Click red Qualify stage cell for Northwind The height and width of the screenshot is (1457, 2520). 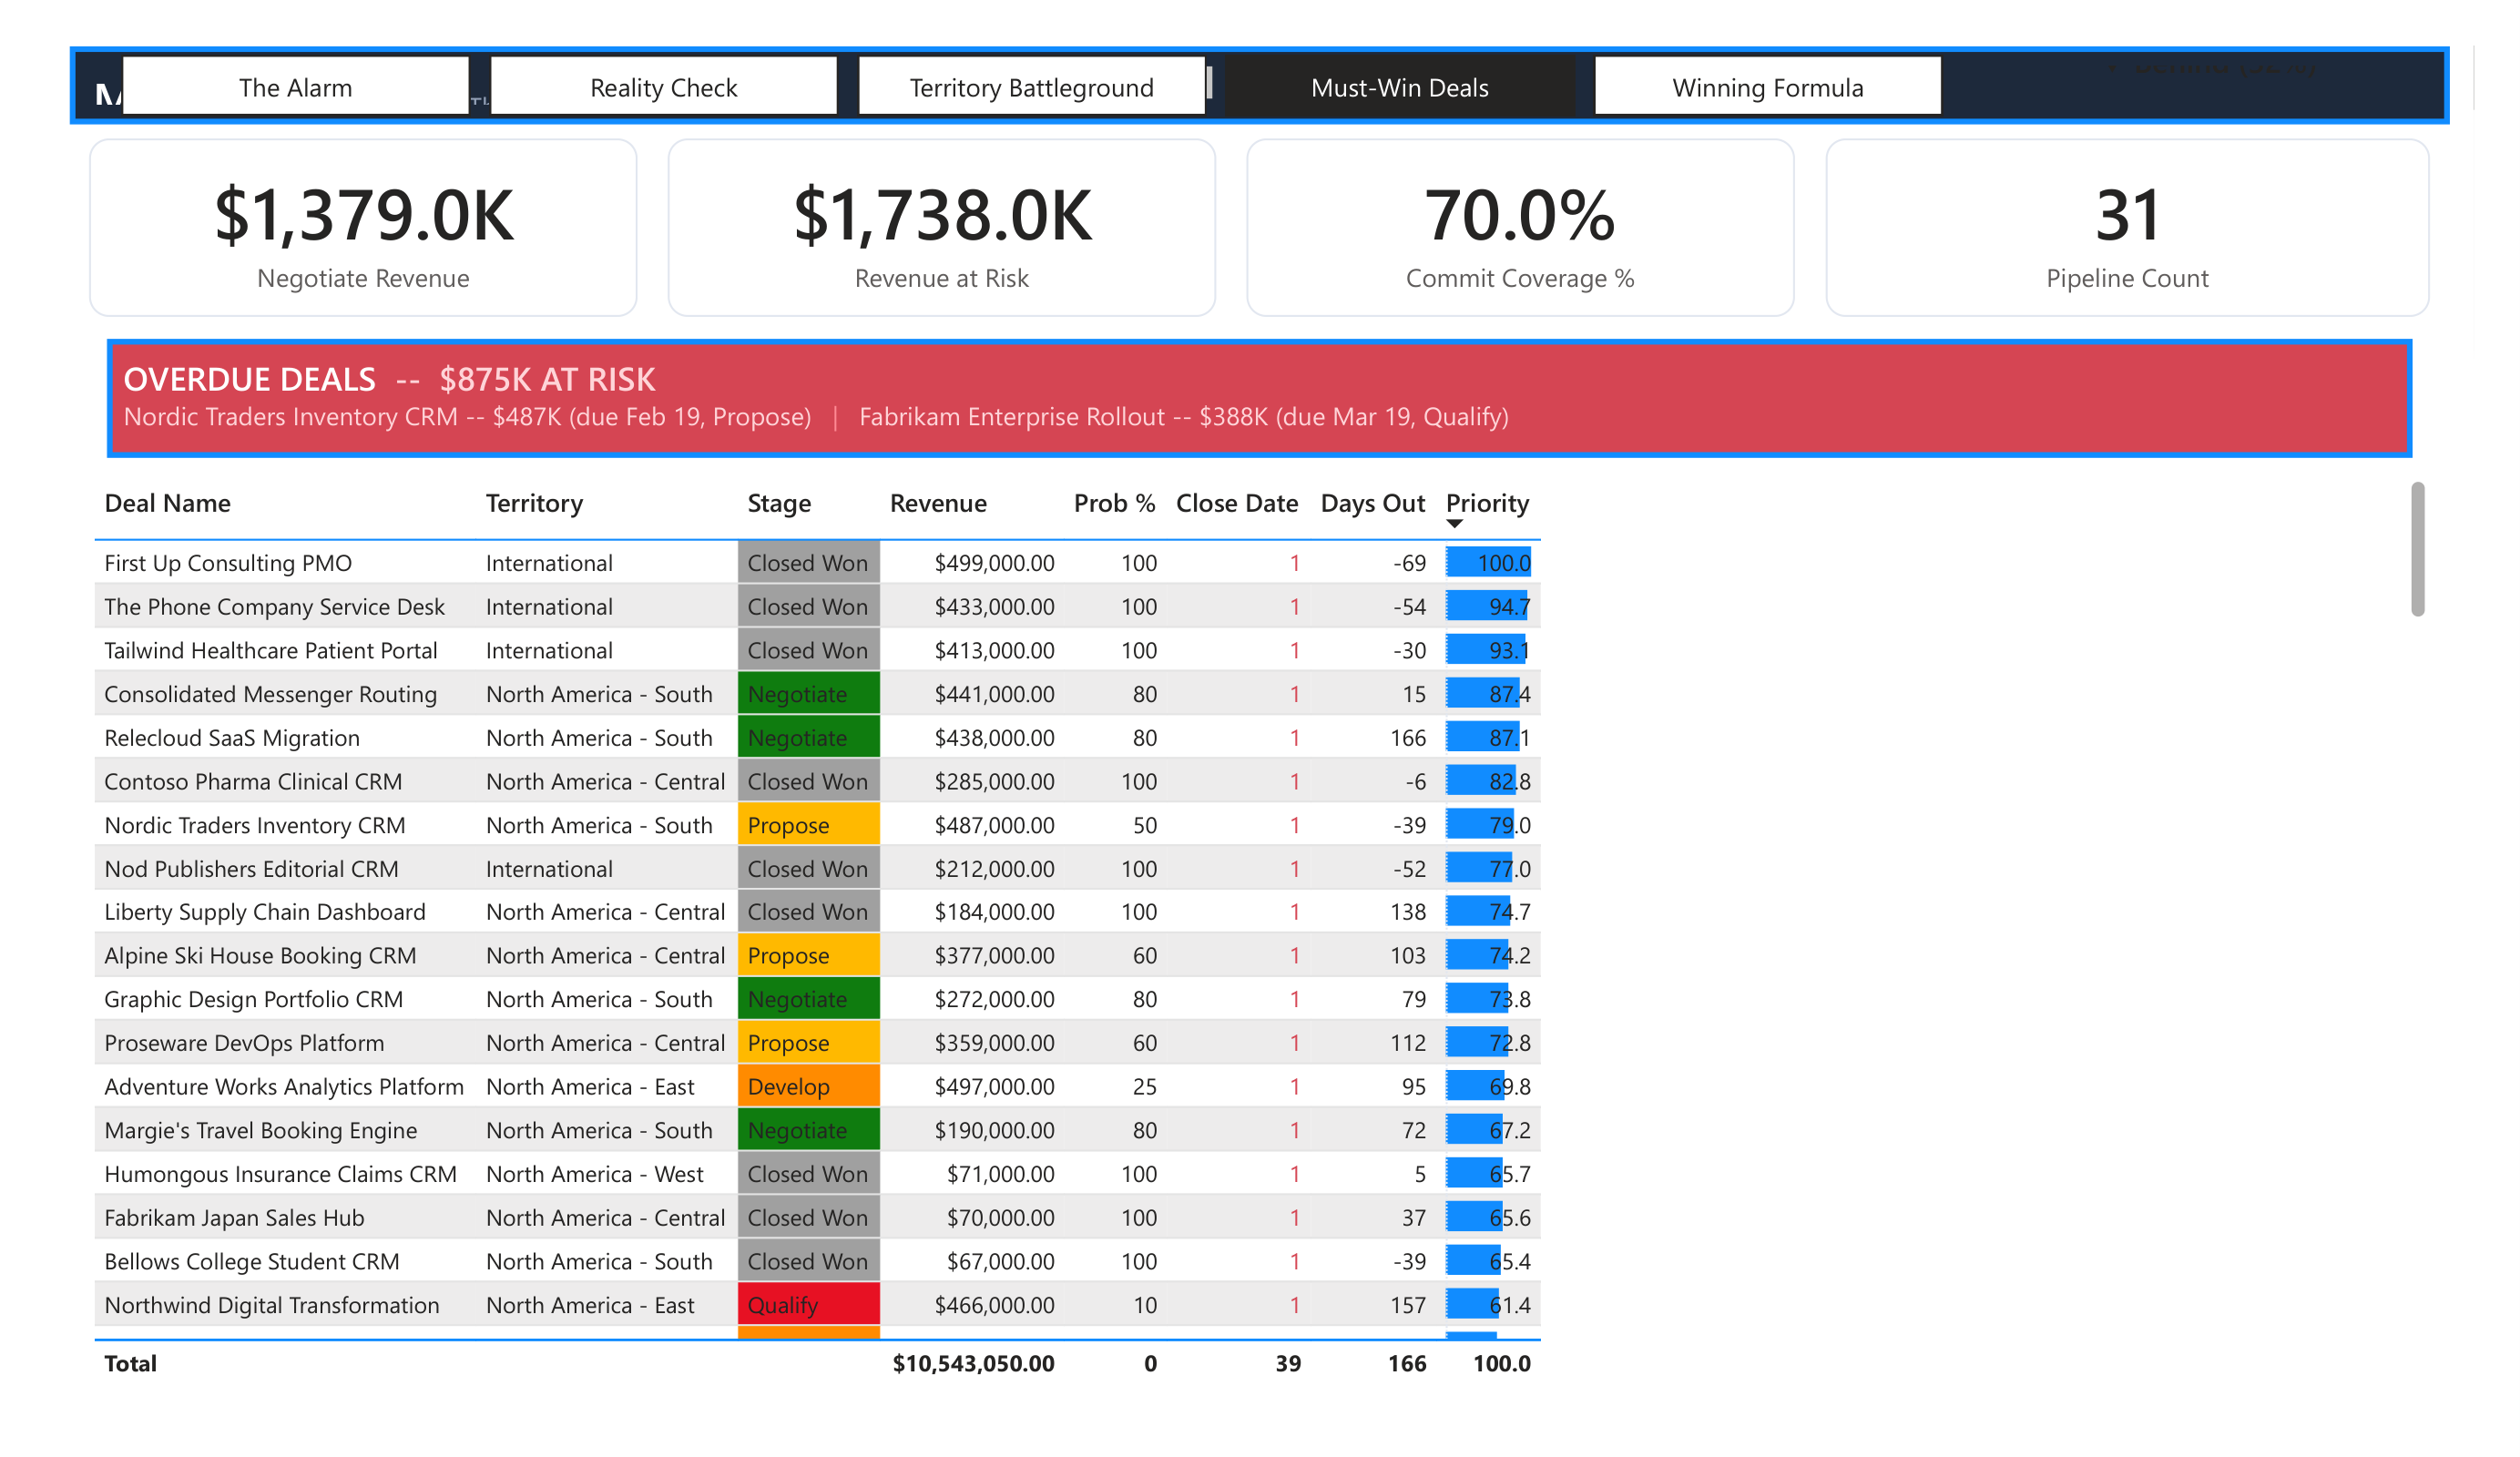808,1304
